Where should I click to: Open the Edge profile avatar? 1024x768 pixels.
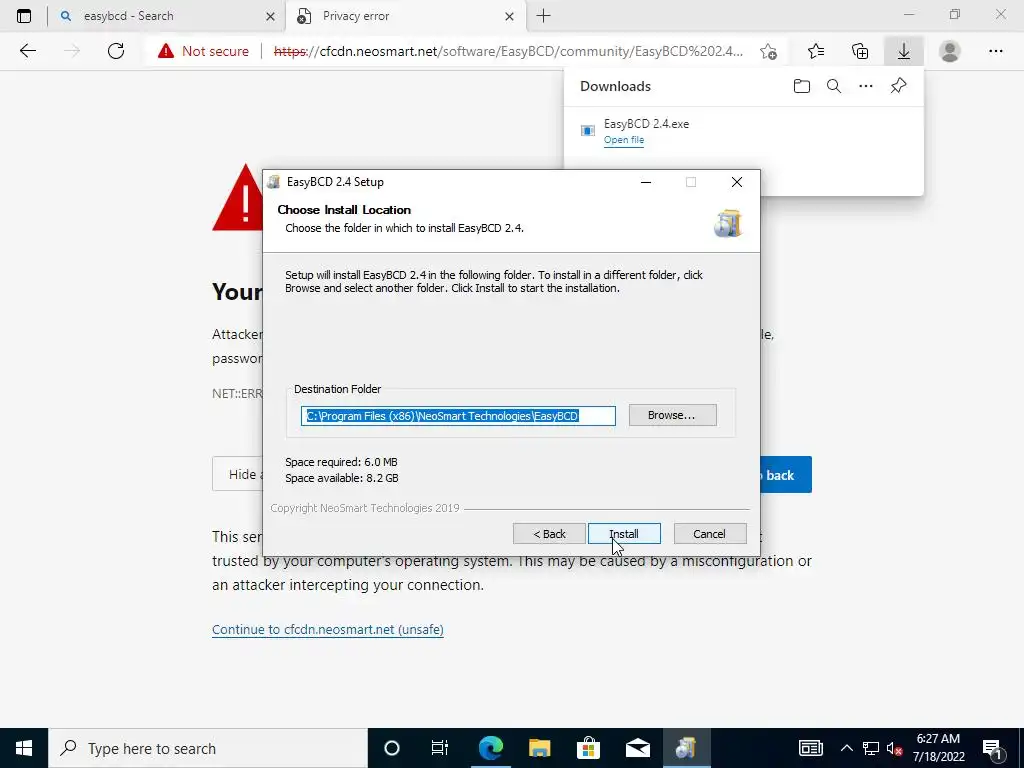(950, 51)
